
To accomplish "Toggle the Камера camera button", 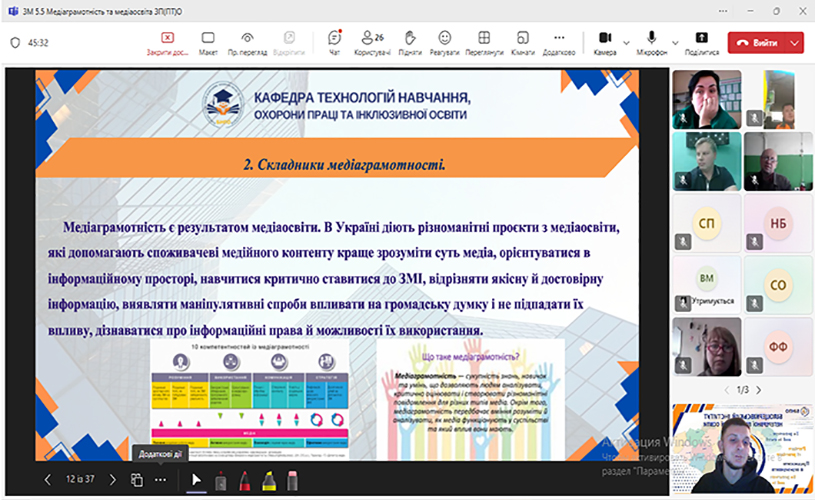I will [x=605, y=42].
